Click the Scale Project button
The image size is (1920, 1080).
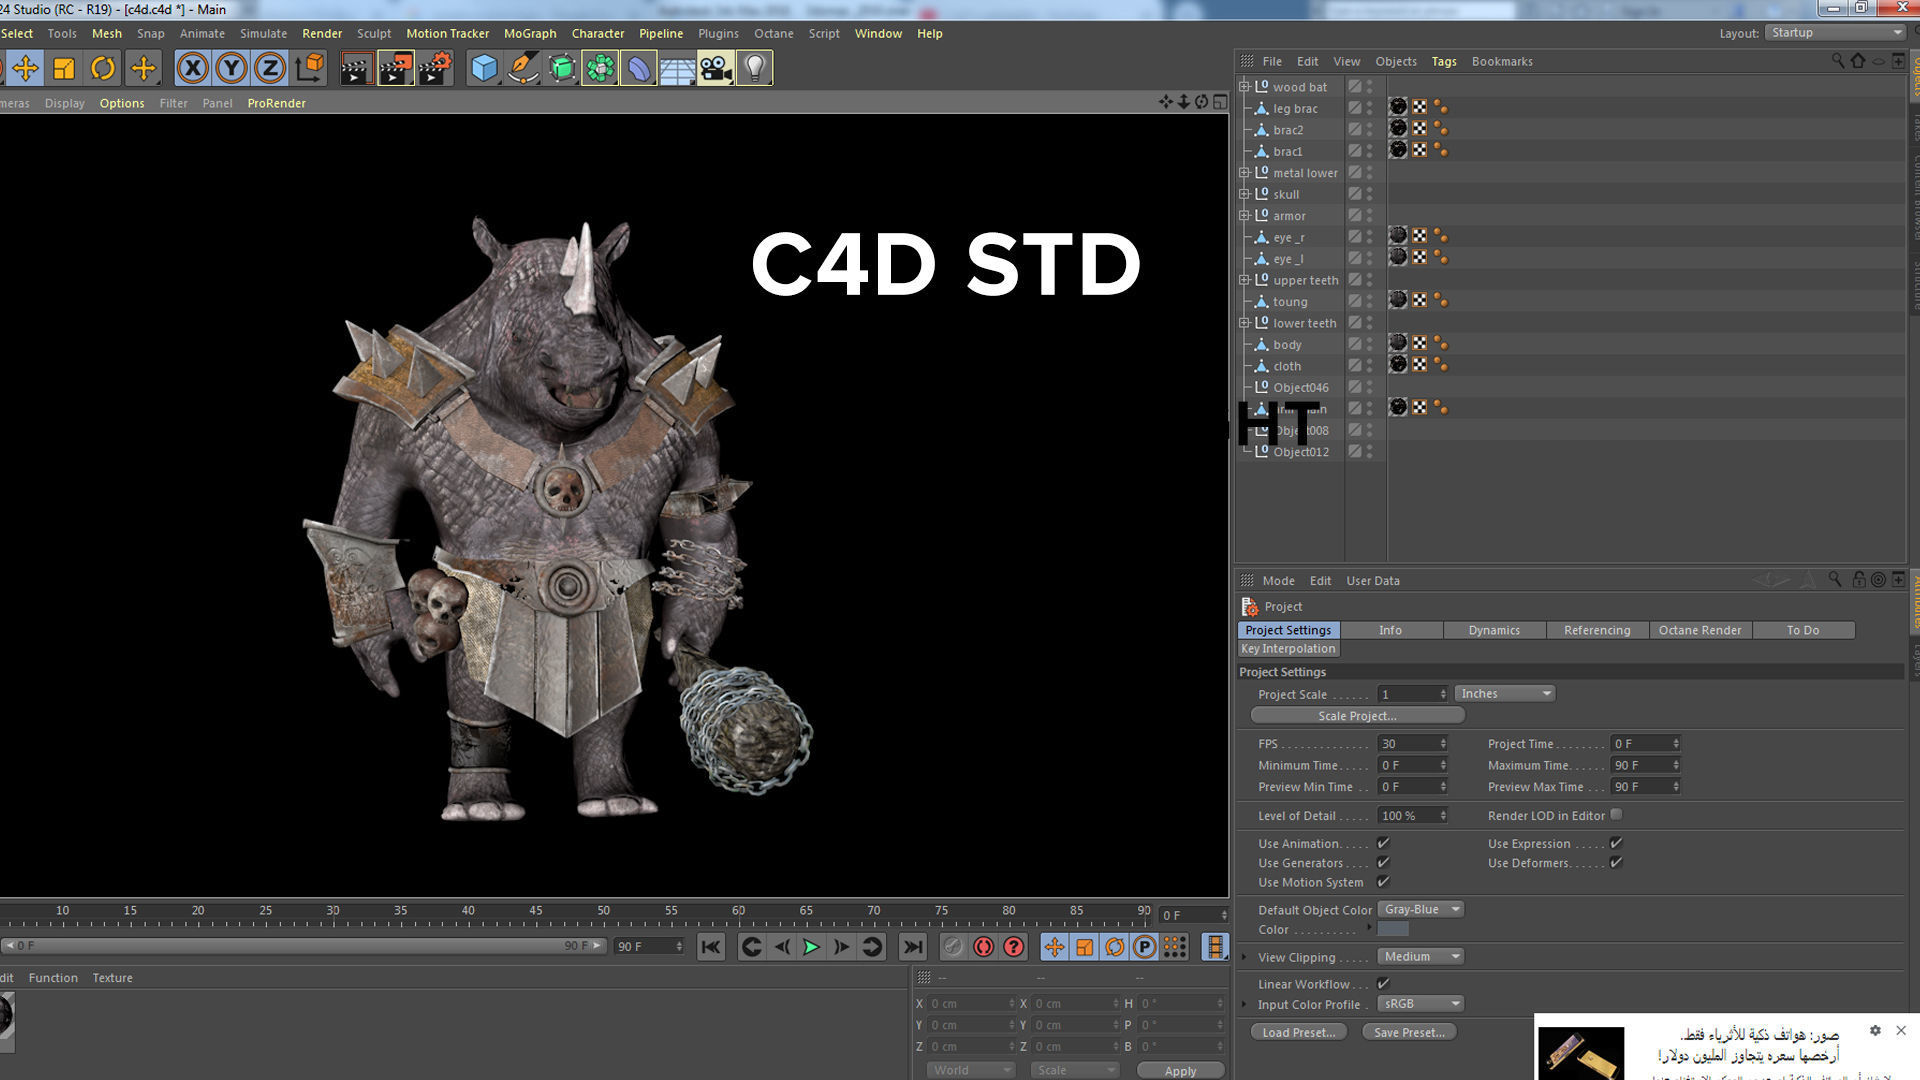(1357, 716)
